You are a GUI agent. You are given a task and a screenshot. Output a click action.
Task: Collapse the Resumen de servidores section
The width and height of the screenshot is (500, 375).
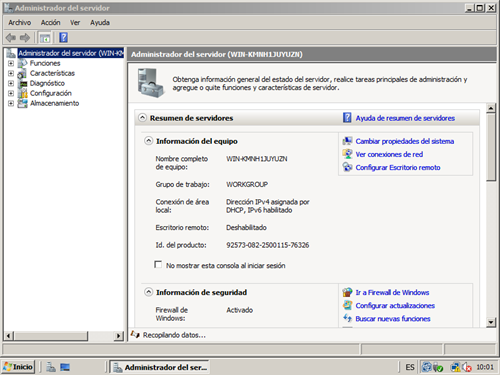(142, 118)
